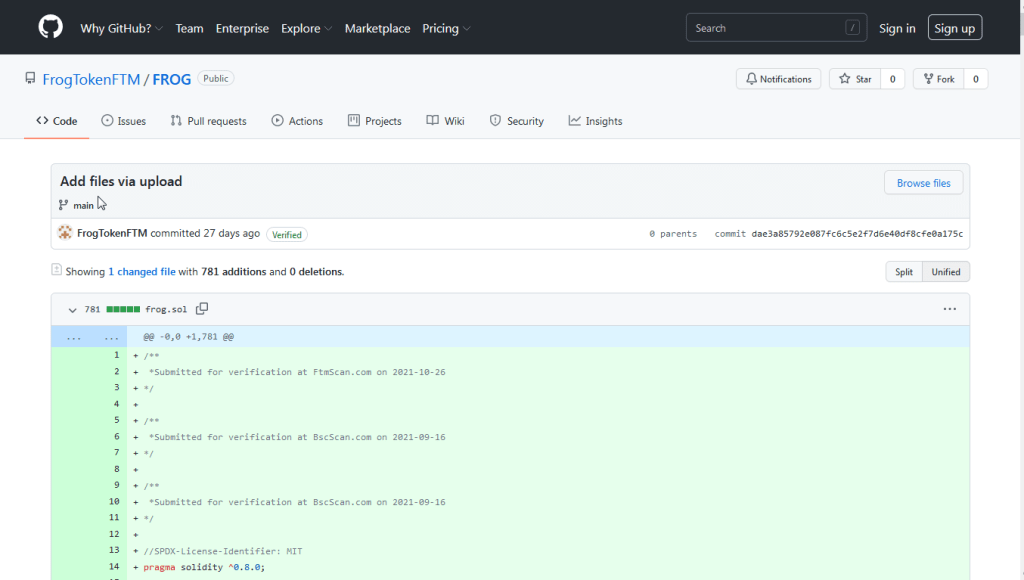Click the Insights graph icon
Image resolution: width=1024 pixels, height=580 pixels.
(x=574, y=120)
